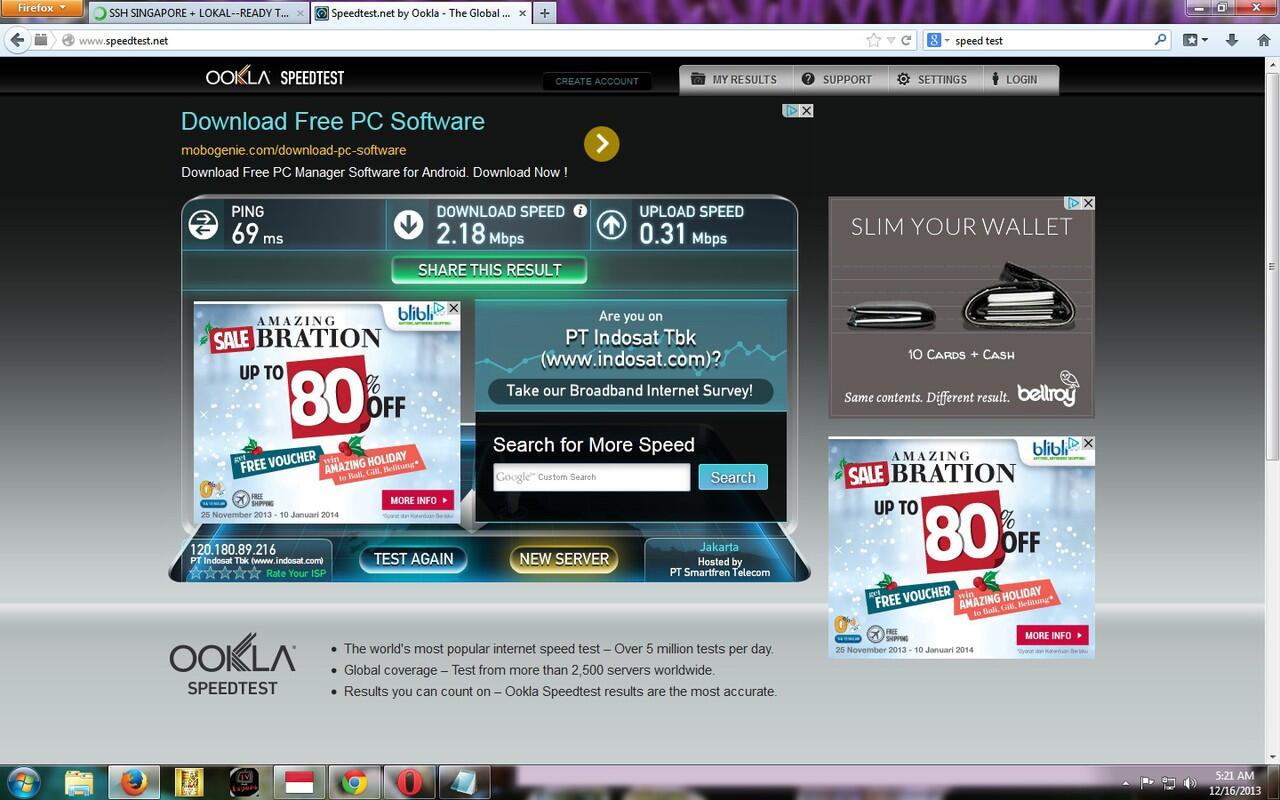The image size is (1280, 800).
Task: Click TEST AGAIN button
Action: [x=414, y=559]
